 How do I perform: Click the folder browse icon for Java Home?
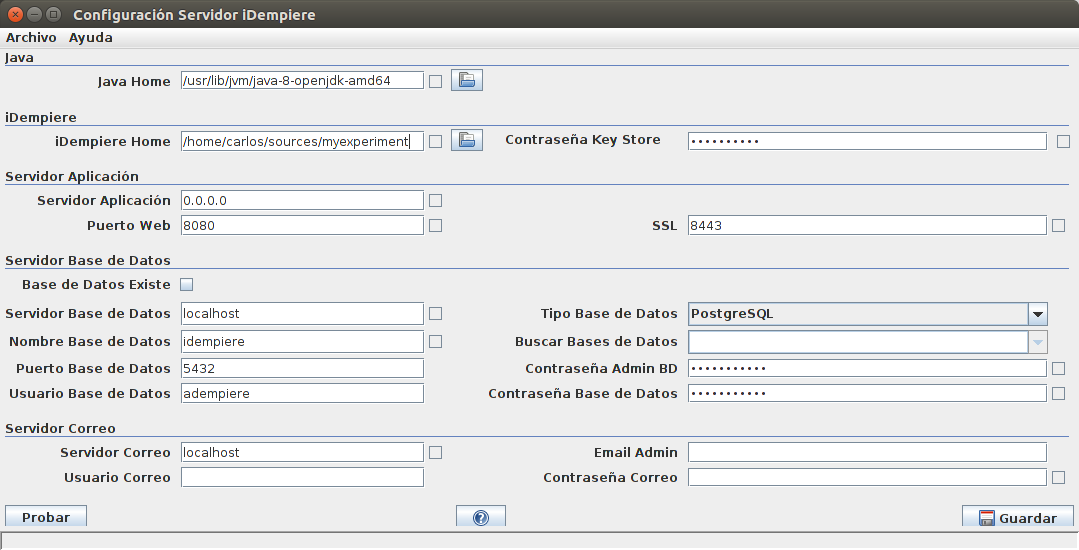click(467, 81)
